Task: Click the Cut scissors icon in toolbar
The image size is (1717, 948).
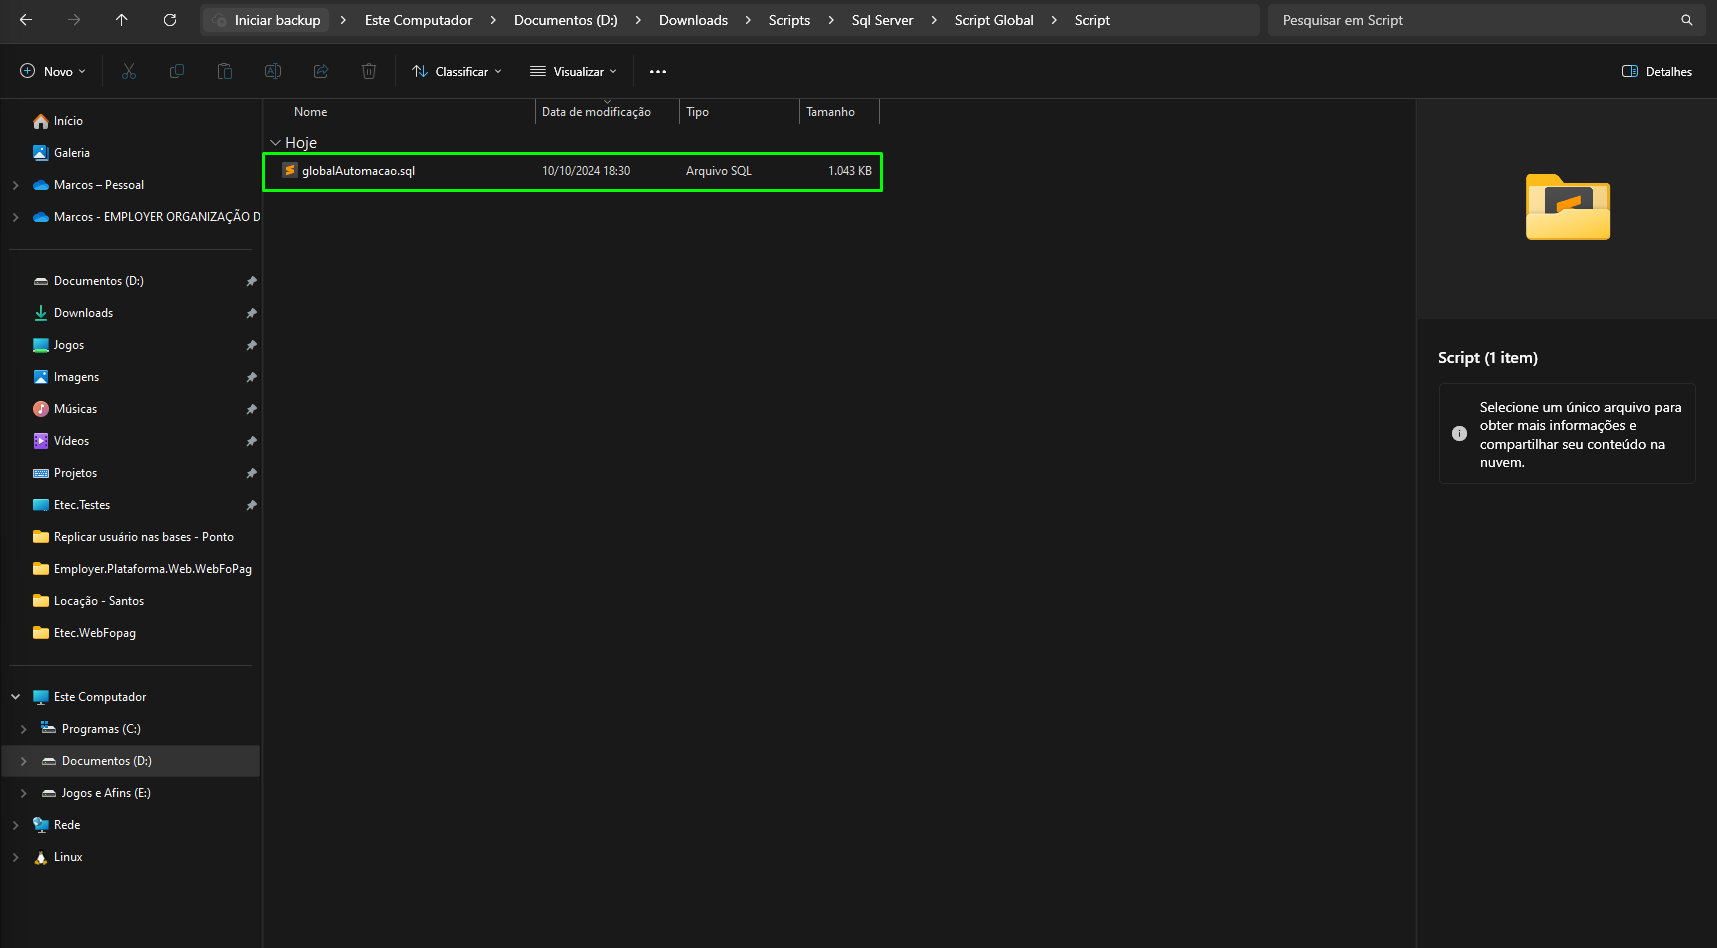Action: pos(129,71)
